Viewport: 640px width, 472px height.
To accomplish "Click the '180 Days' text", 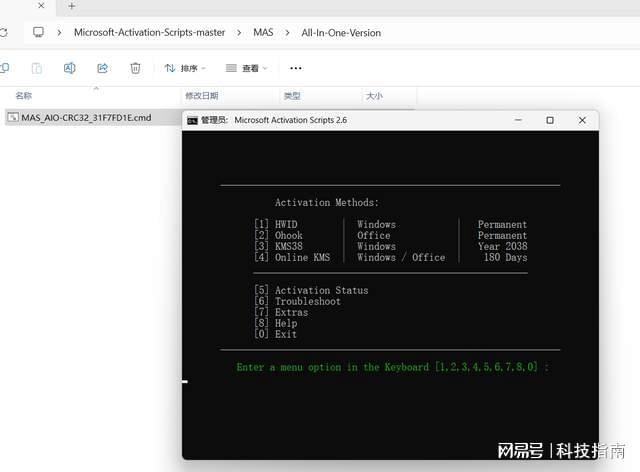I will pyautogui.click(x=505, y=257).
